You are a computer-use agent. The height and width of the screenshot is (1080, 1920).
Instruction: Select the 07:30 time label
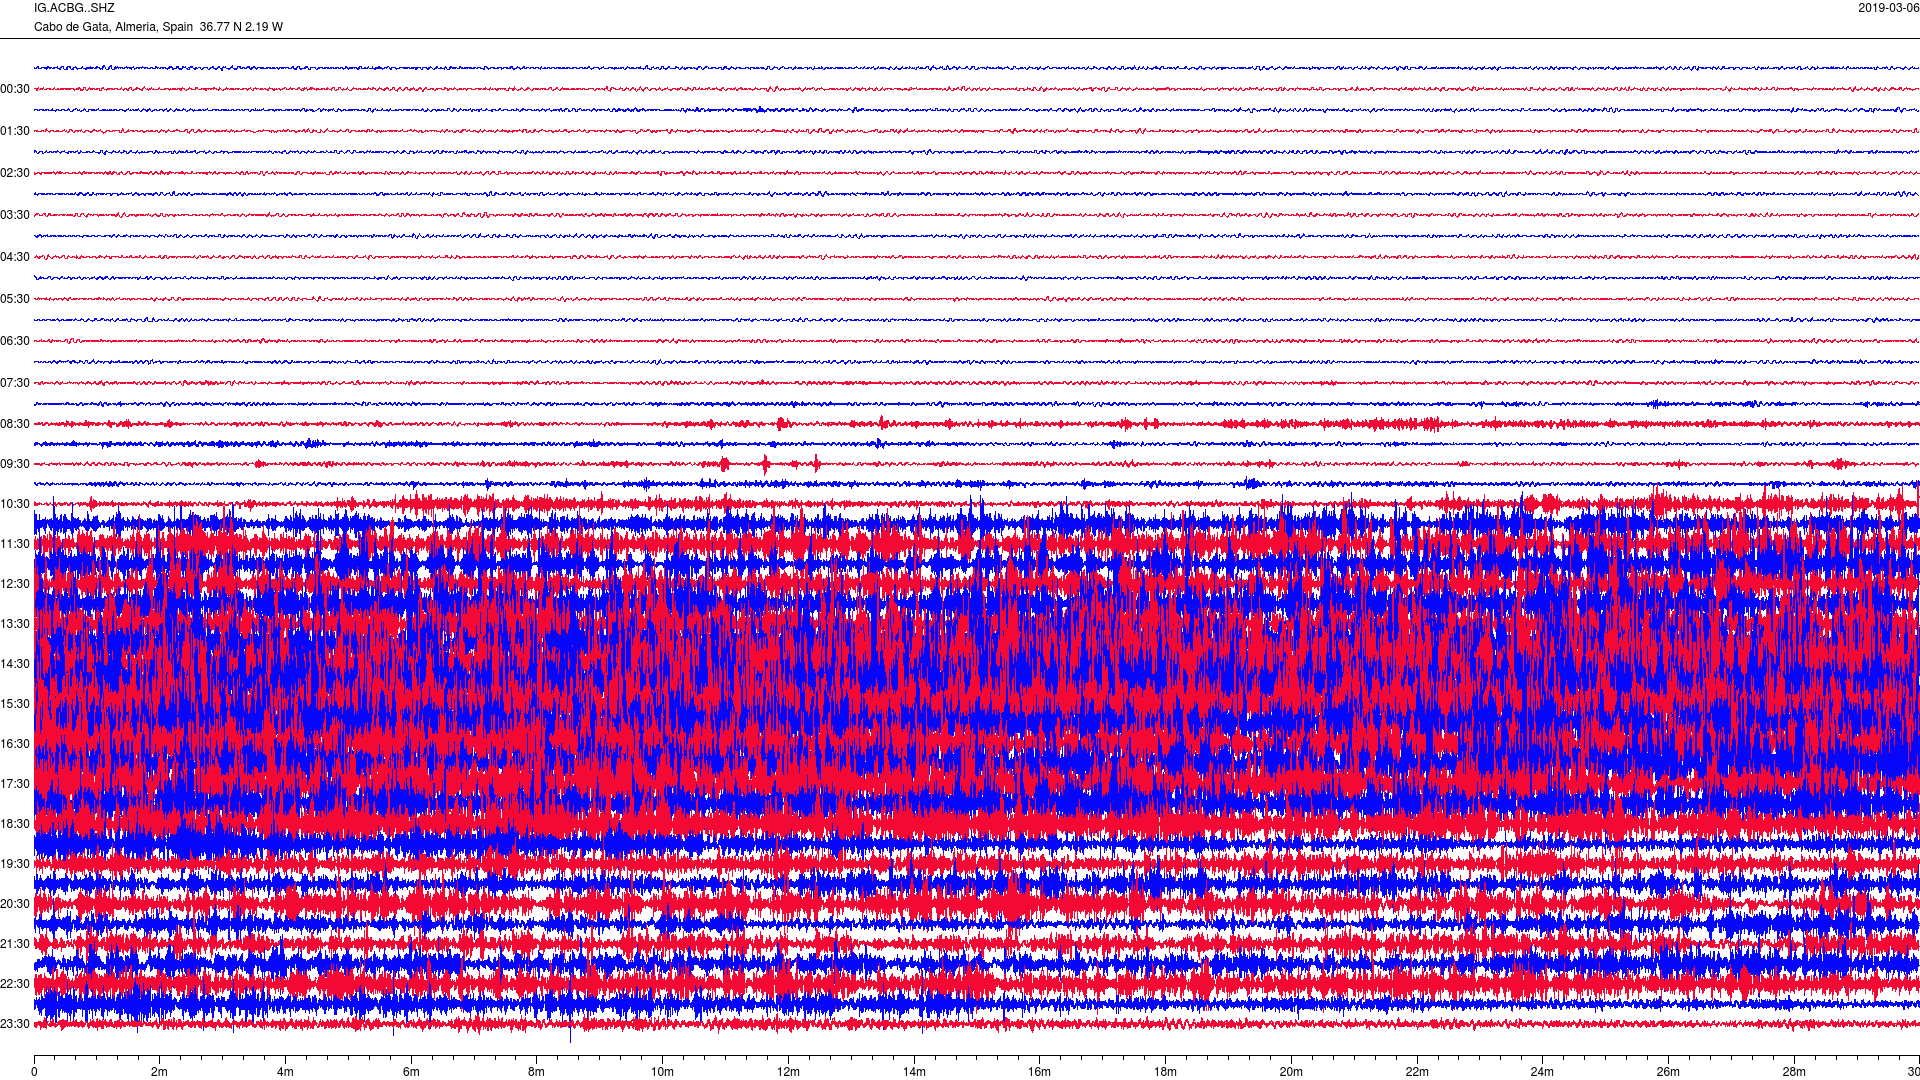tap(15, 383)
